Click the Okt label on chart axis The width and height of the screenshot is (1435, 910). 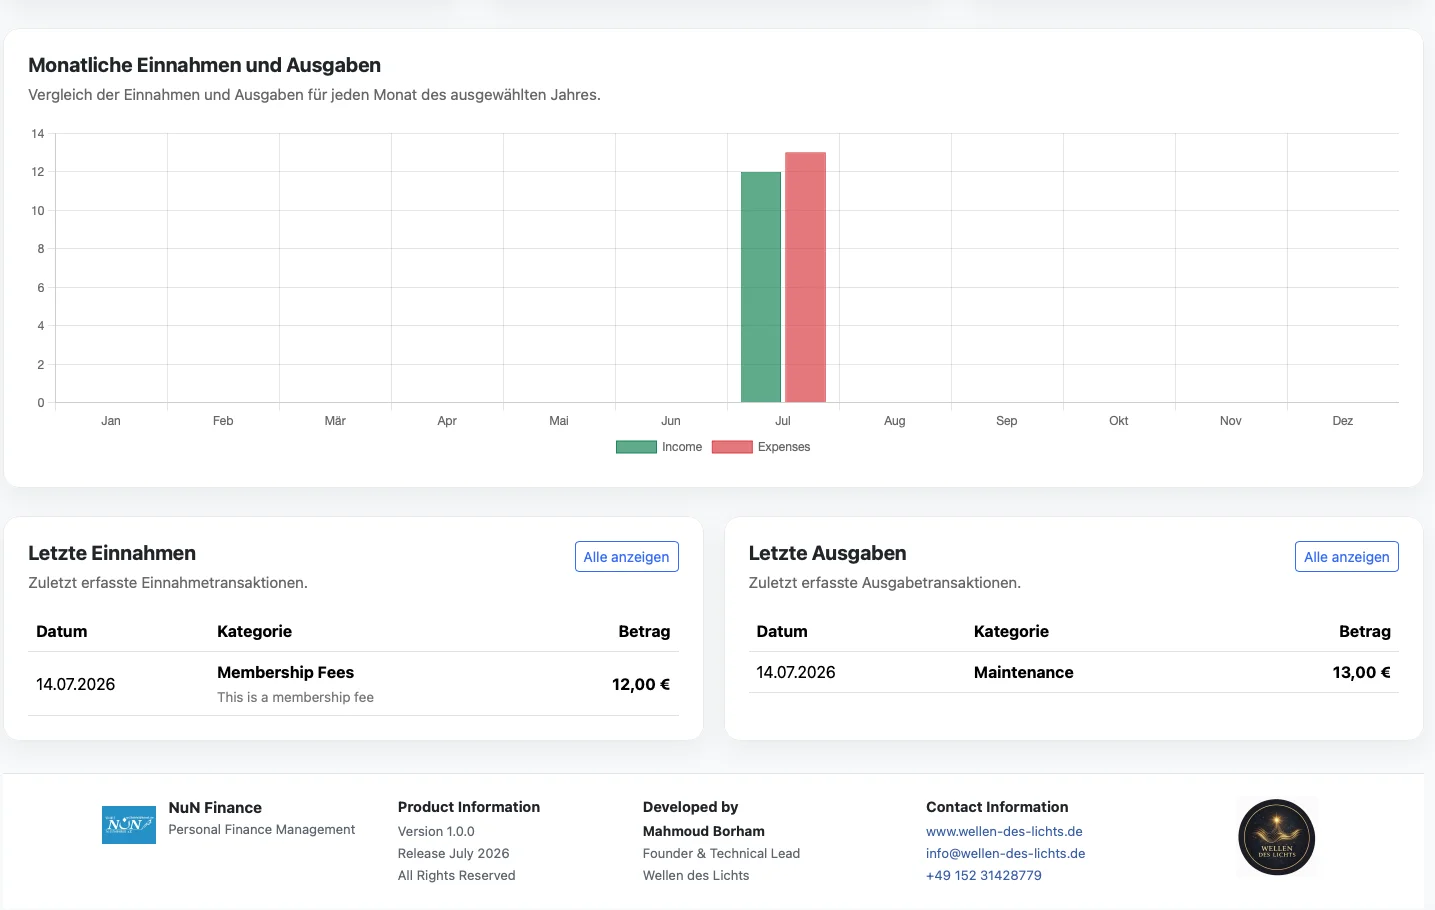(1119, 421)
